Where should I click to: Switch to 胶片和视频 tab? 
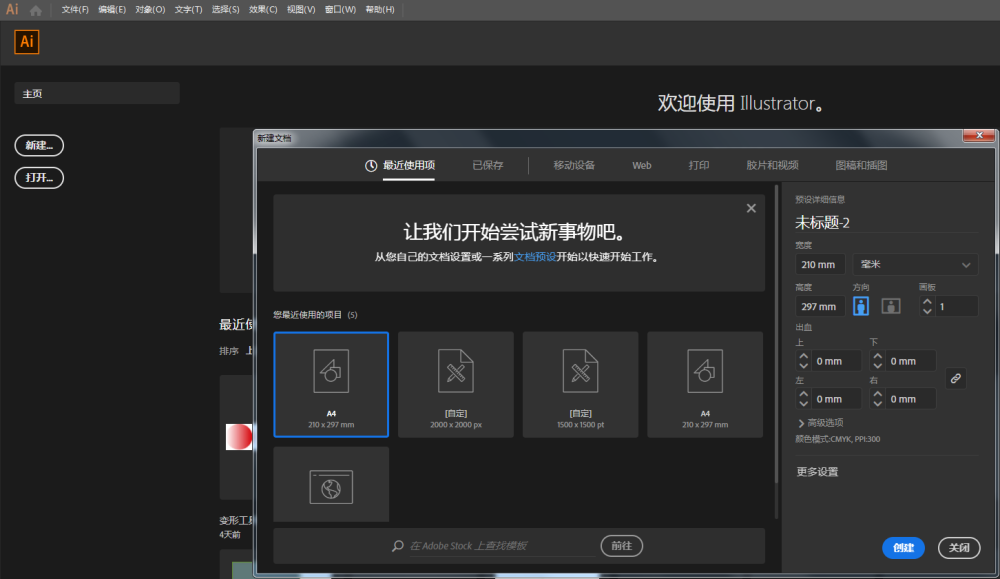[772, 166]
